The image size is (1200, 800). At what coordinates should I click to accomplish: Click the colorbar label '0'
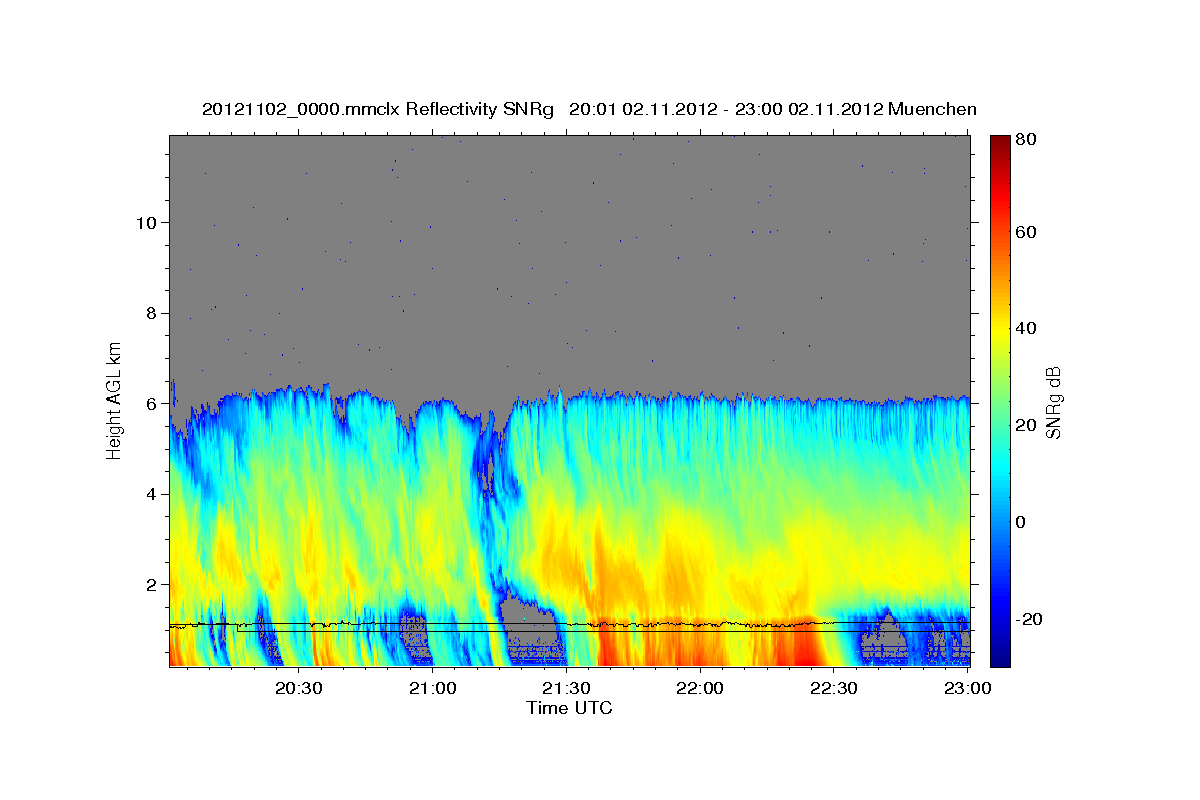[1022, 522]
